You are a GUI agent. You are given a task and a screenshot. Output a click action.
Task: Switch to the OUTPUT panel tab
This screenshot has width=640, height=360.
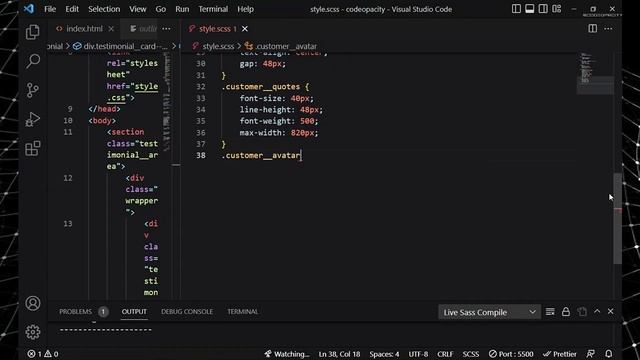click(x=134, y=311)
